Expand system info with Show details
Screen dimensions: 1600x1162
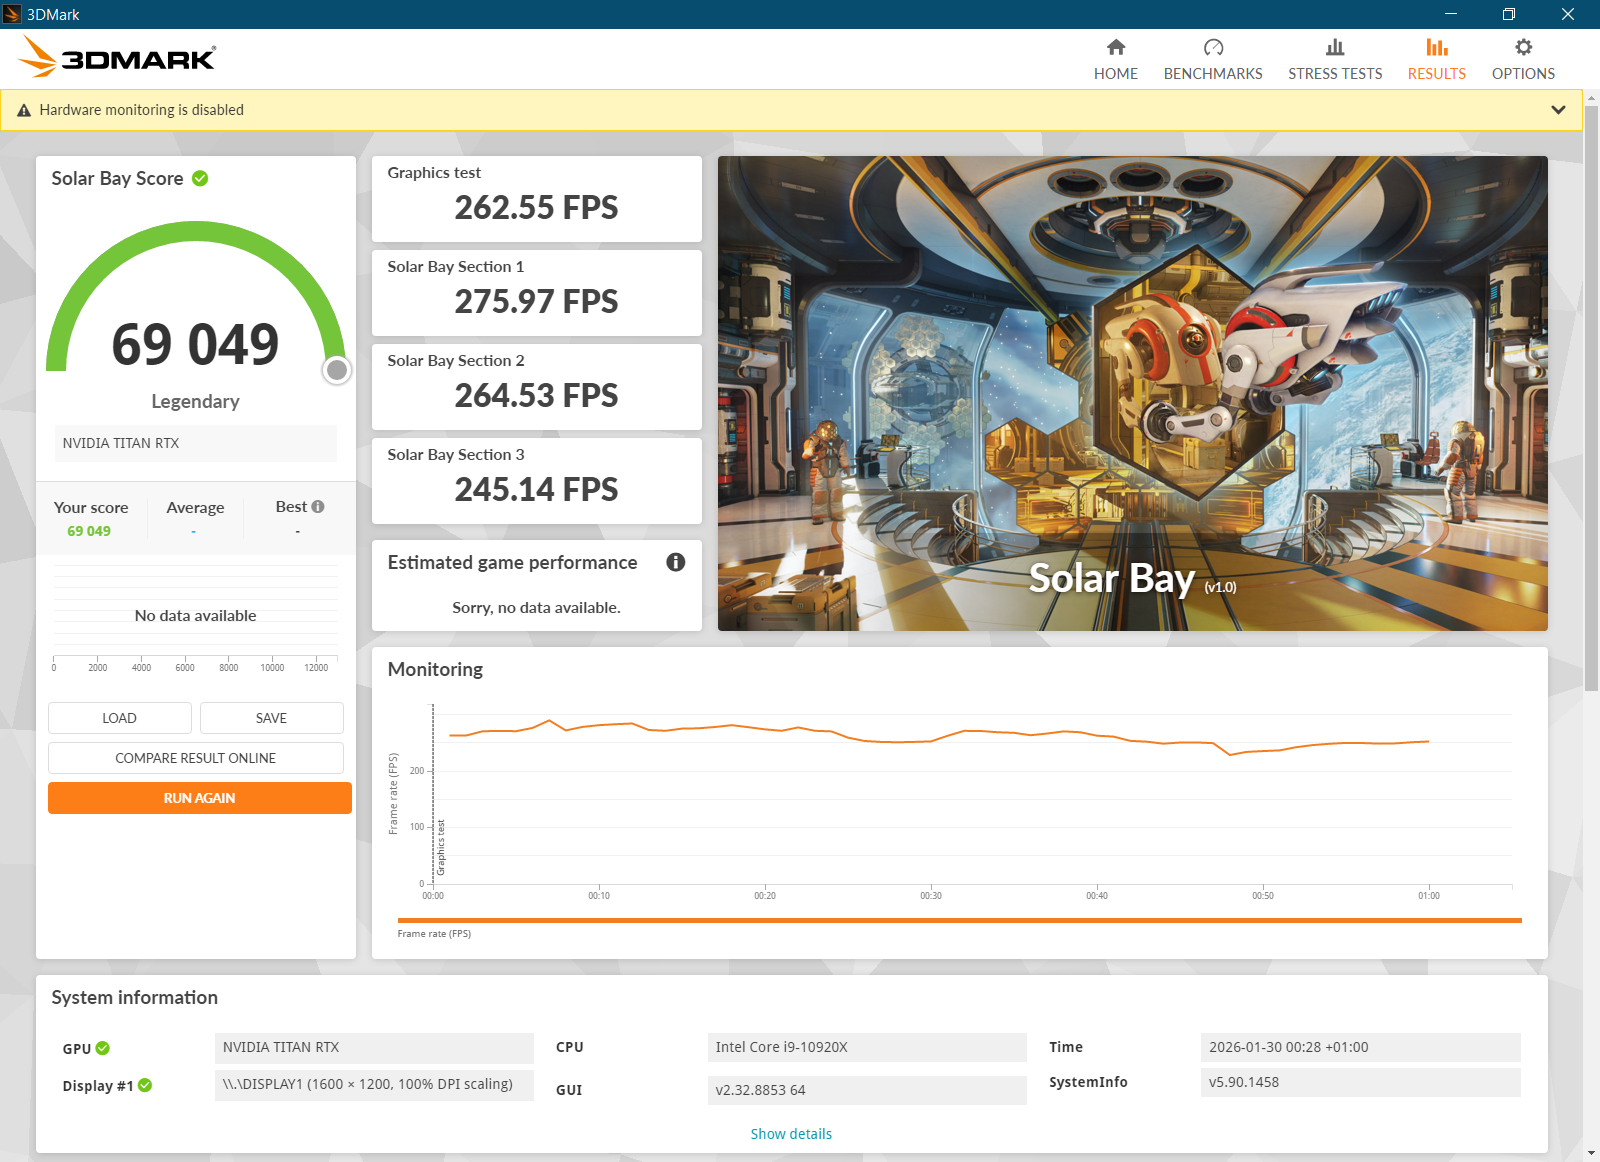pyautogui.click(x=791, y=1134)
